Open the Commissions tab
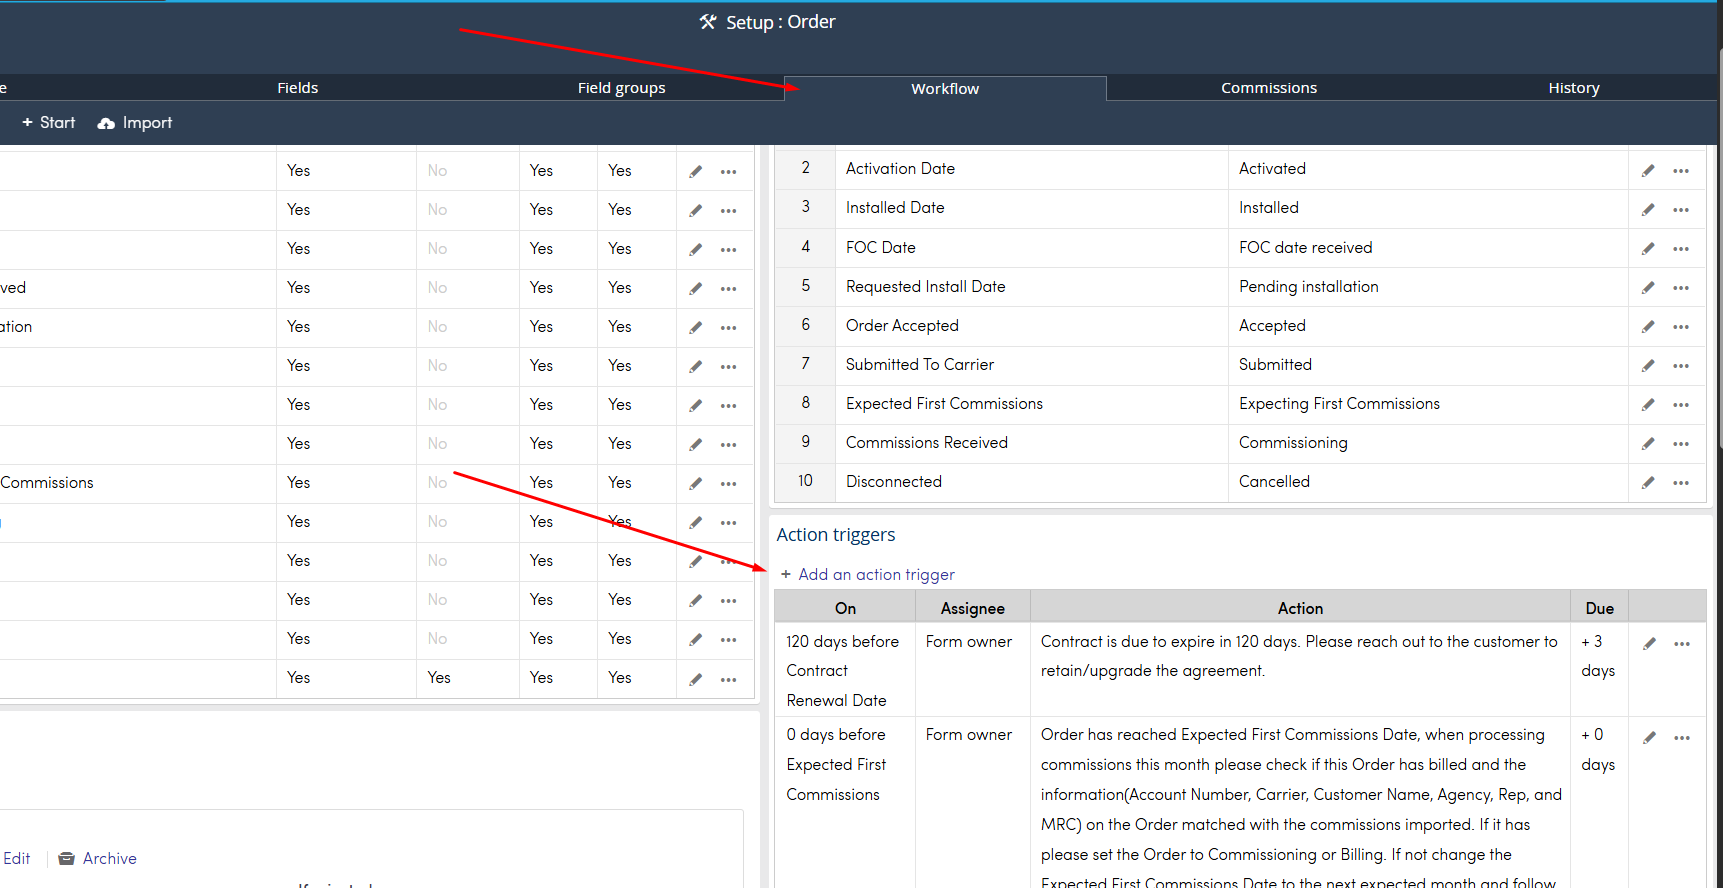The image size is (1723, 888). coord(1269,88)
